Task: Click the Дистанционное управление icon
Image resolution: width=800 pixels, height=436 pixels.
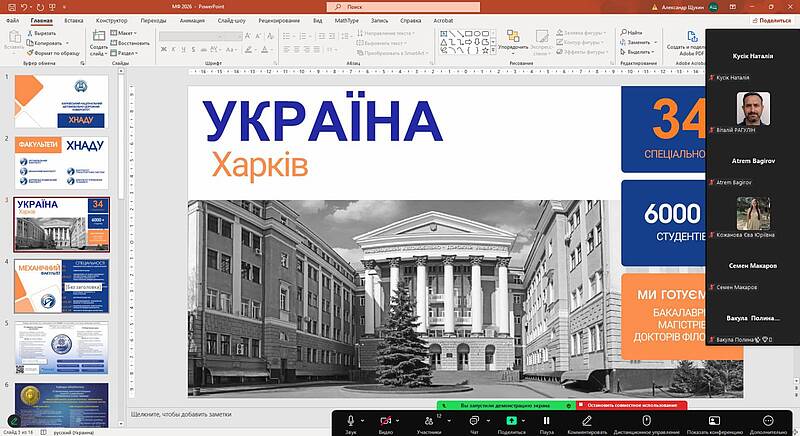Action: tap(647, 421)
